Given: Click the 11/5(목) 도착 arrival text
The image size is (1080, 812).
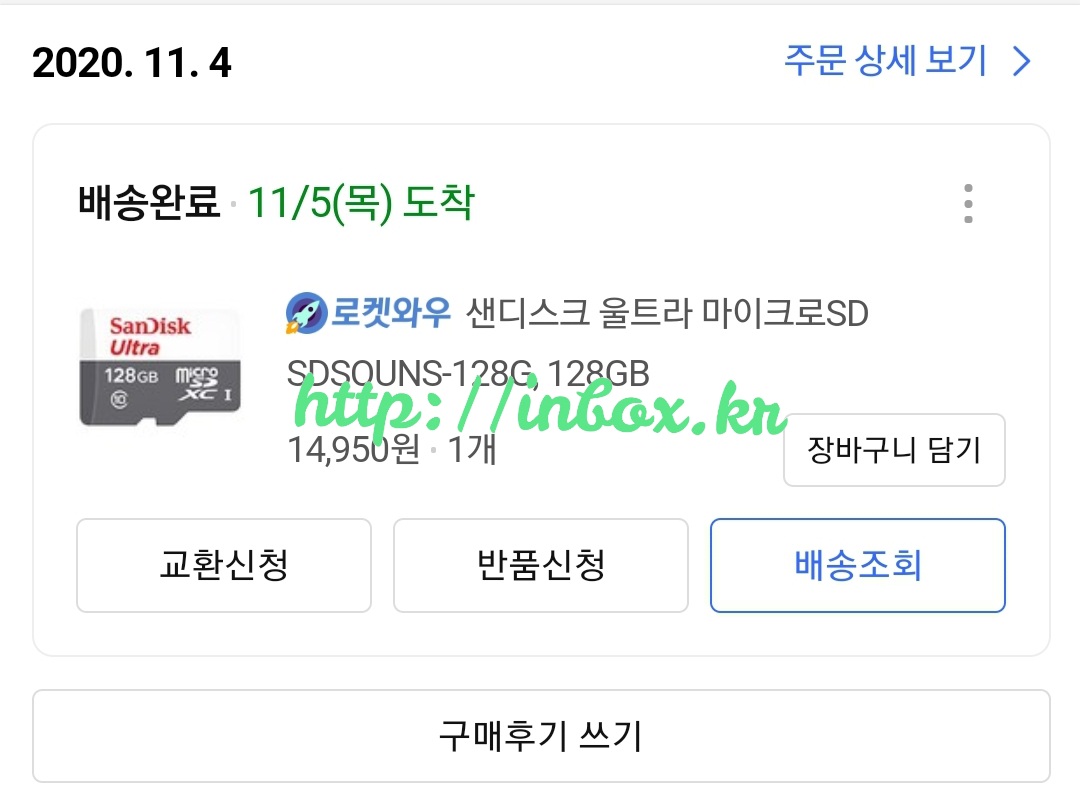Looking at the screenshot, I should pyautogui.click(x=361, y=203).
